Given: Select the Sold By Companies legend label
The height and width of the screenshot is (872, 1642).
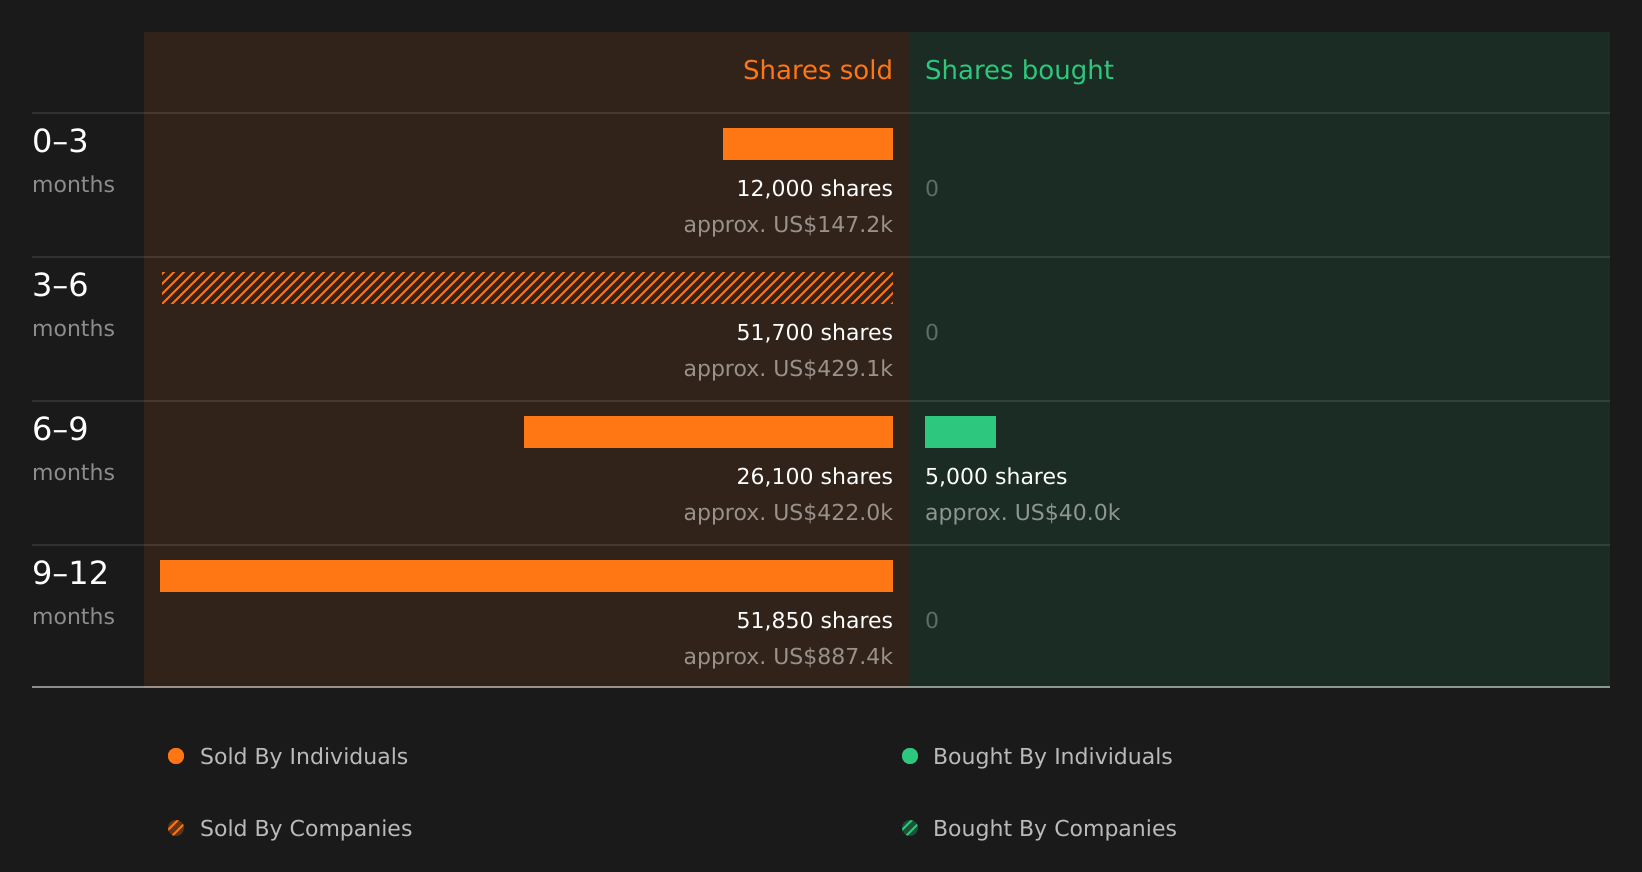Looking at the screenshot, I should [306, 829].
